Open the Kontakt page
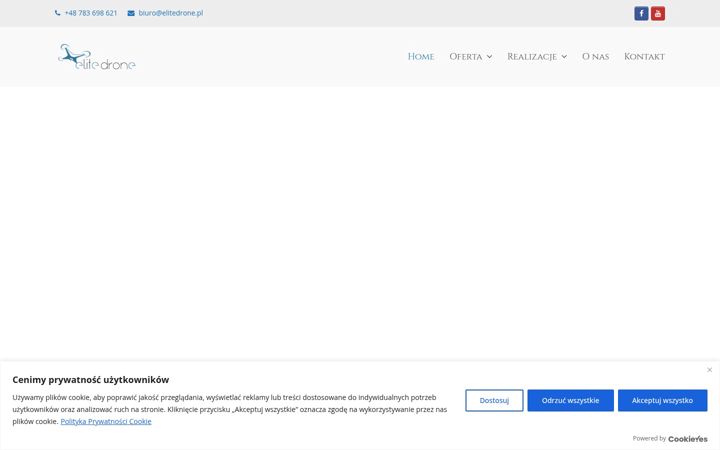Screen dimensions: 720x450 click(x=644, y=56)
